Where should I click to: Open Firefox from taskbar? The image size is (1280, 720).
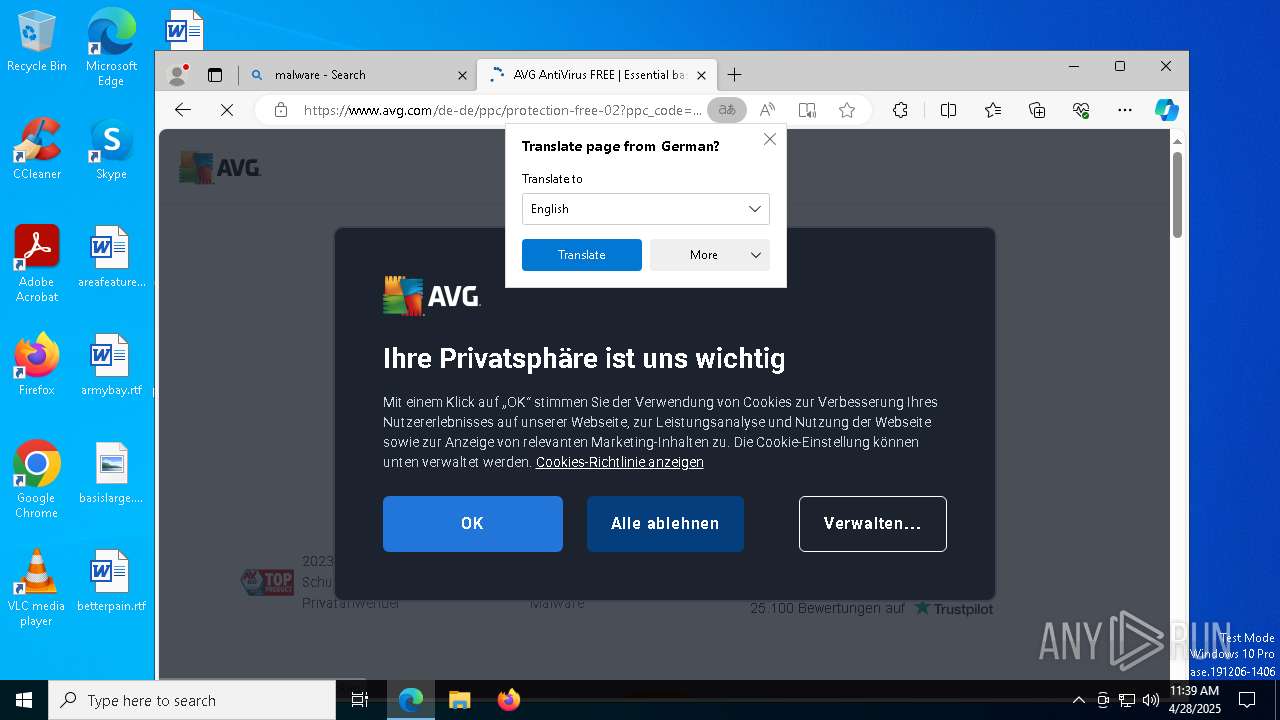point(508,700)
